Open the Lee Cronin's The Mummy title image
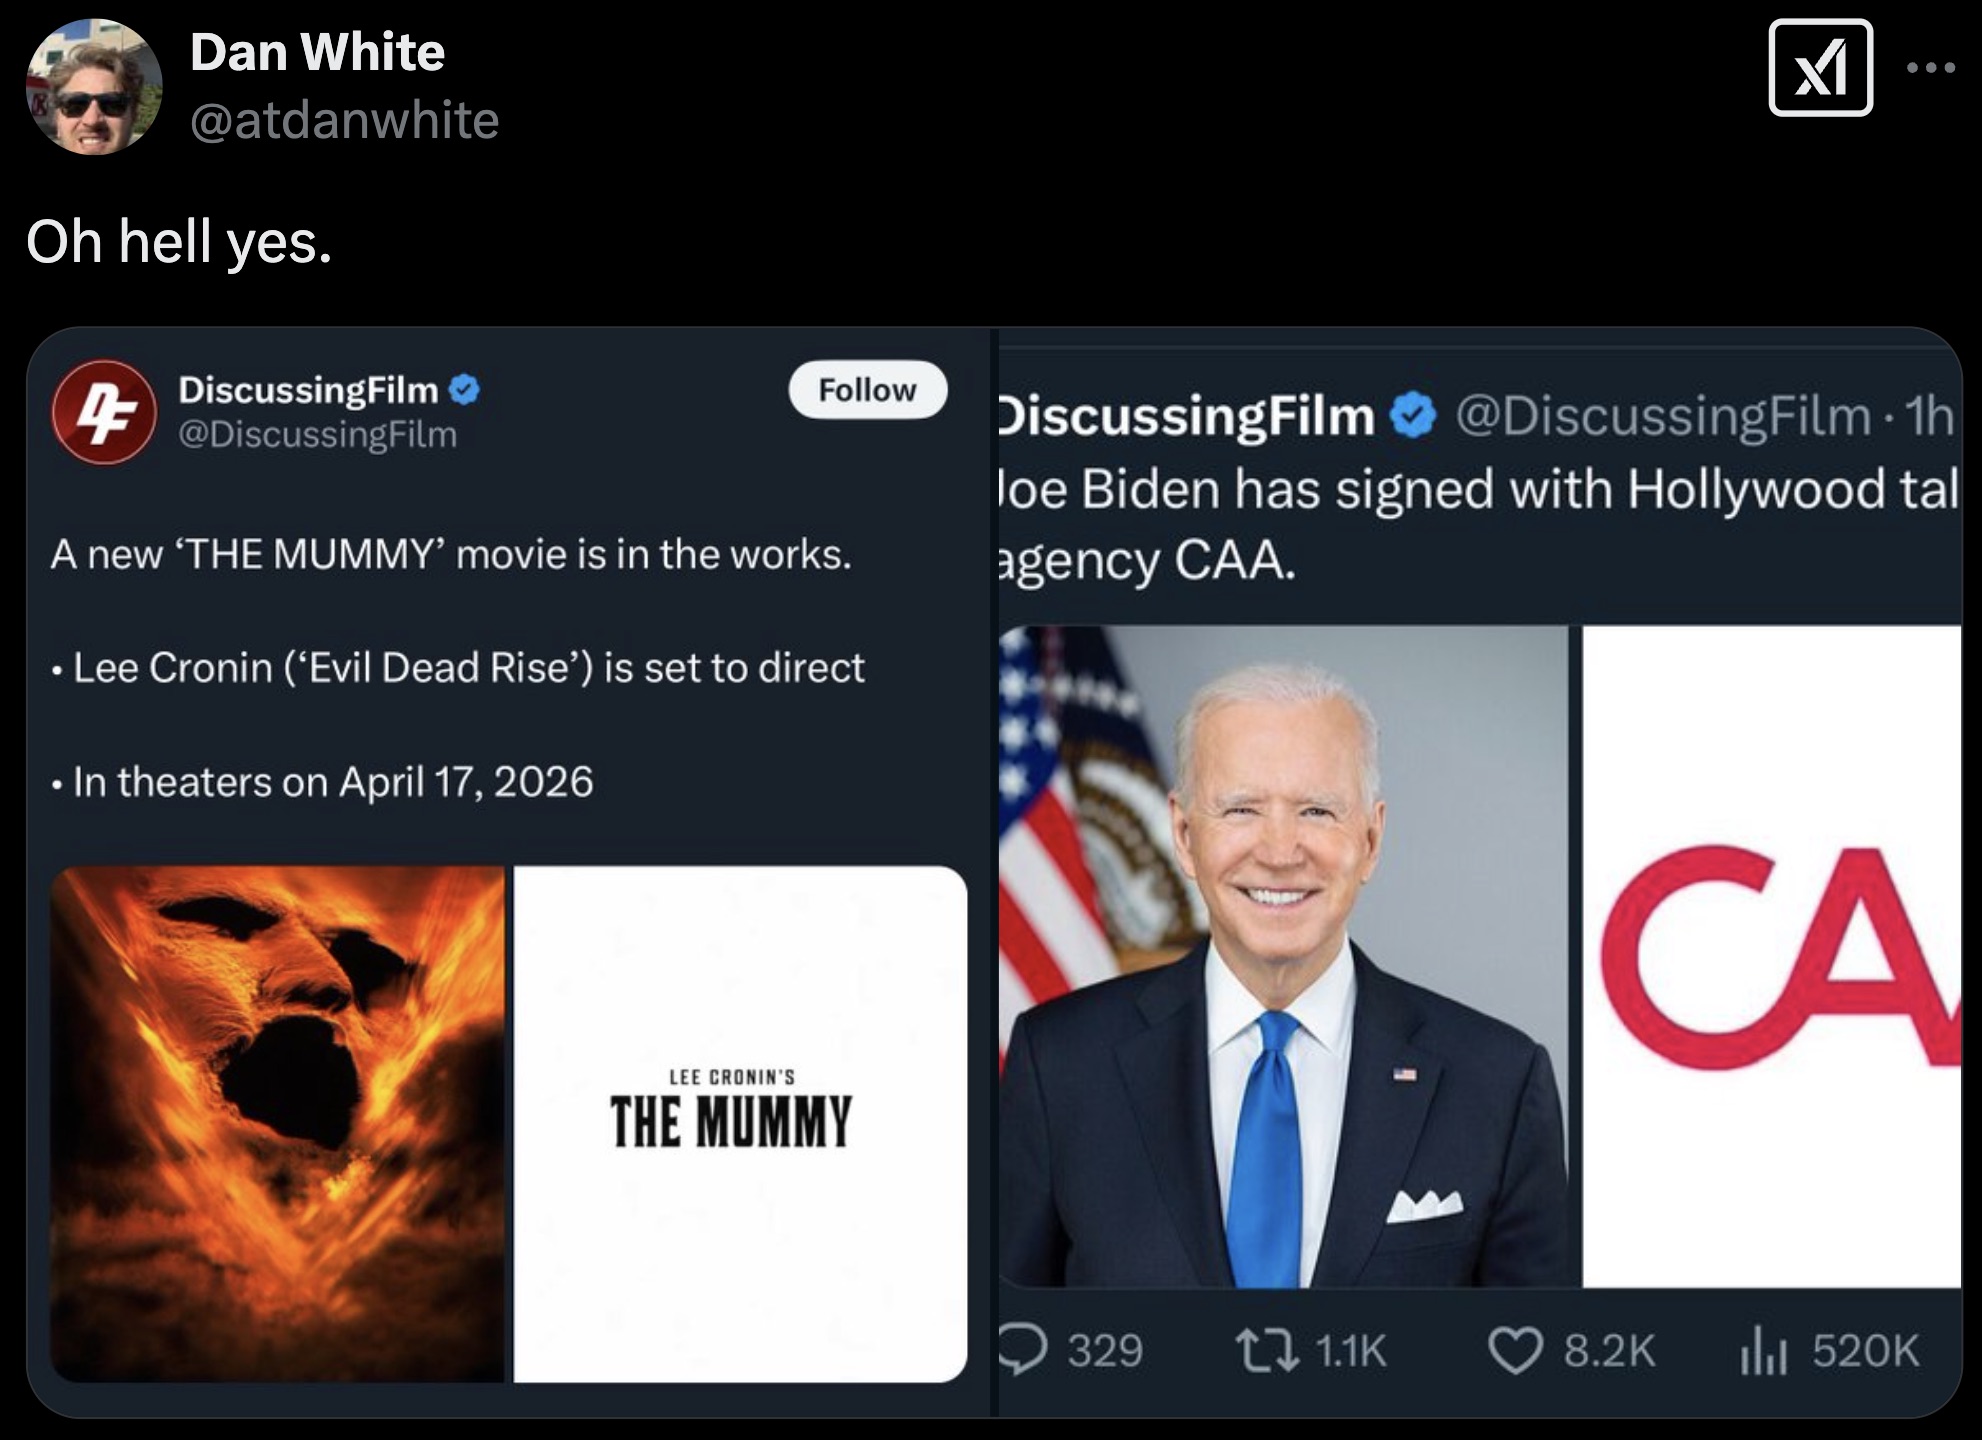This screenshot has width=1982, height=1440. [740, 1124]
